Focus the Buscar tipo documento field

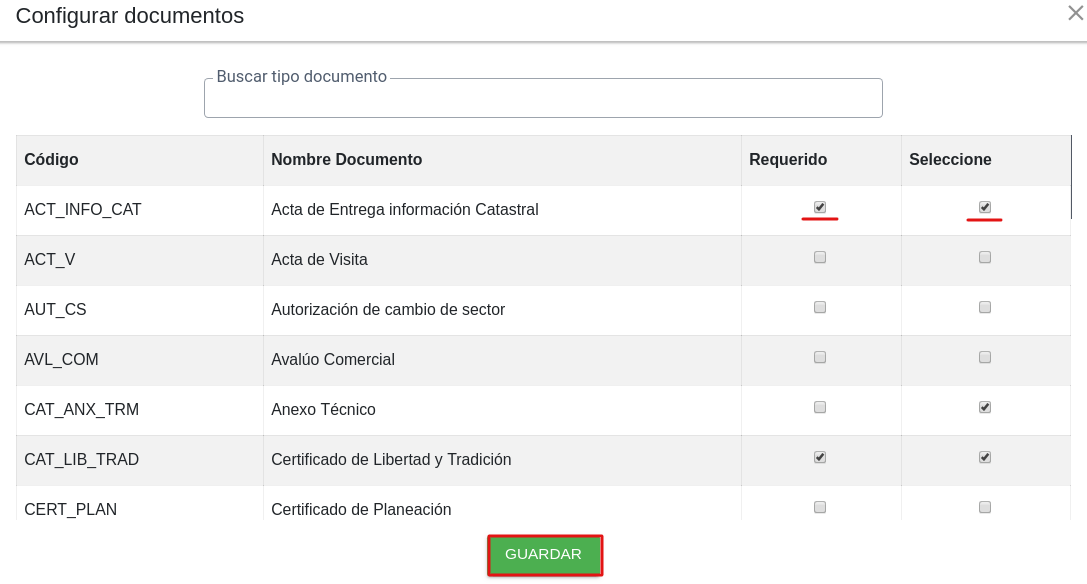pos(543,98)
